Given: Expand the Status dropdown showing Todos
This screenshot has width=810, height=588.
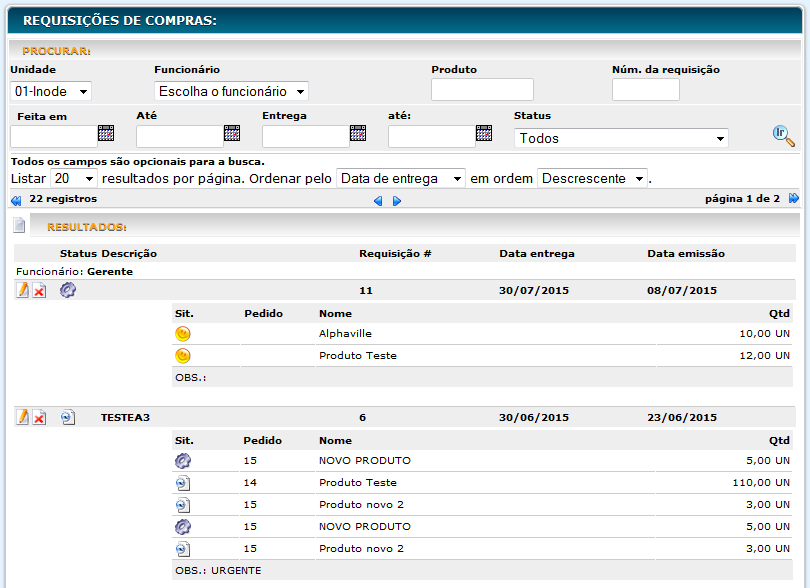Looking at the screenshot, I should point(621,138).
